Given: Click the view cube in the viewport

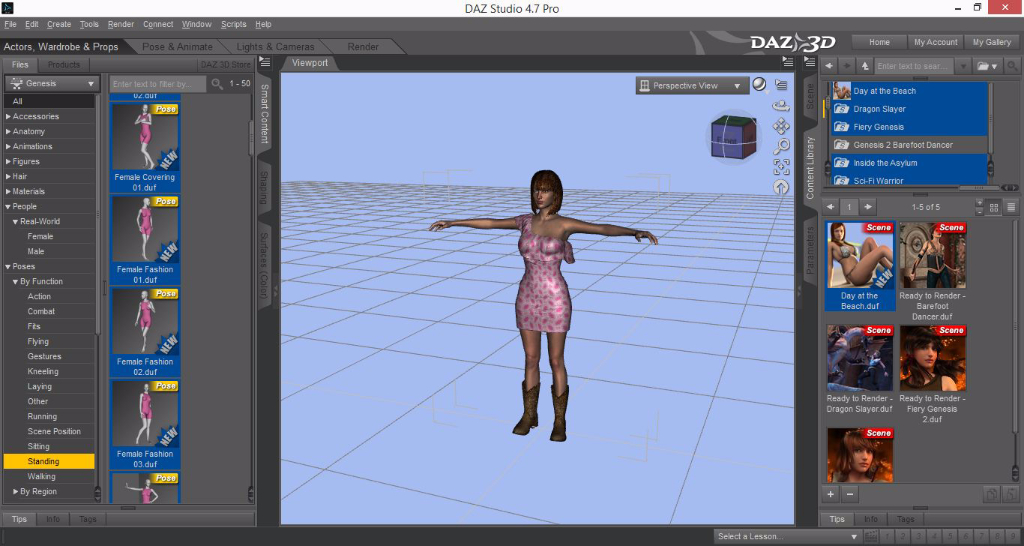Looking at the screenshot, I should click(x=733, y=137).
